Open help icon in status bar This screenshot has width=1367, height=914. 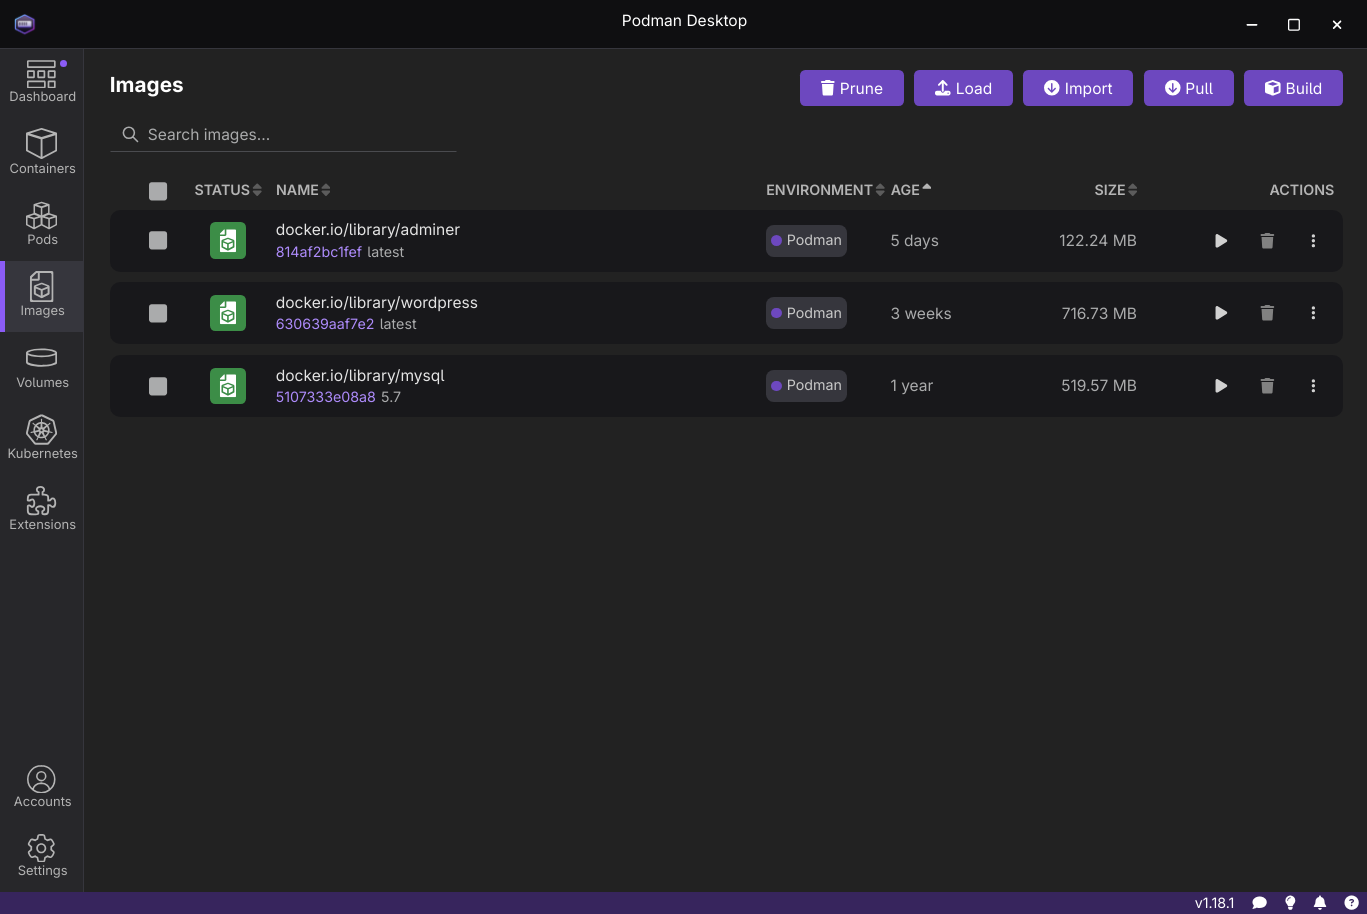(1351, 903)
